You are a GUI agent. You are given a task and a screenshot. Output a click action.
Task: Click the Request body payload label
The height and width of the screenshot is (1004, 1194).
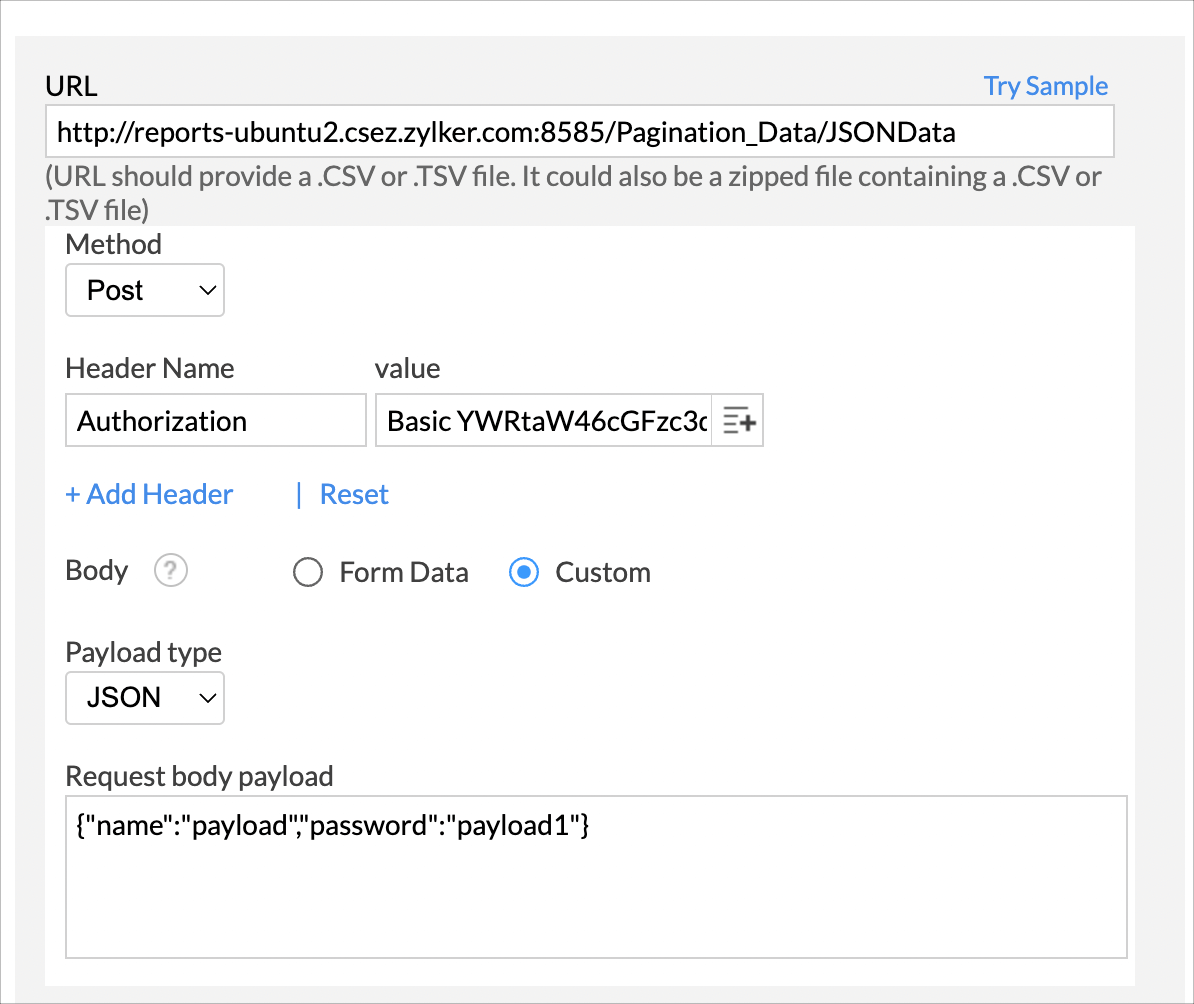pyautogui.click(x=199, y=776)
